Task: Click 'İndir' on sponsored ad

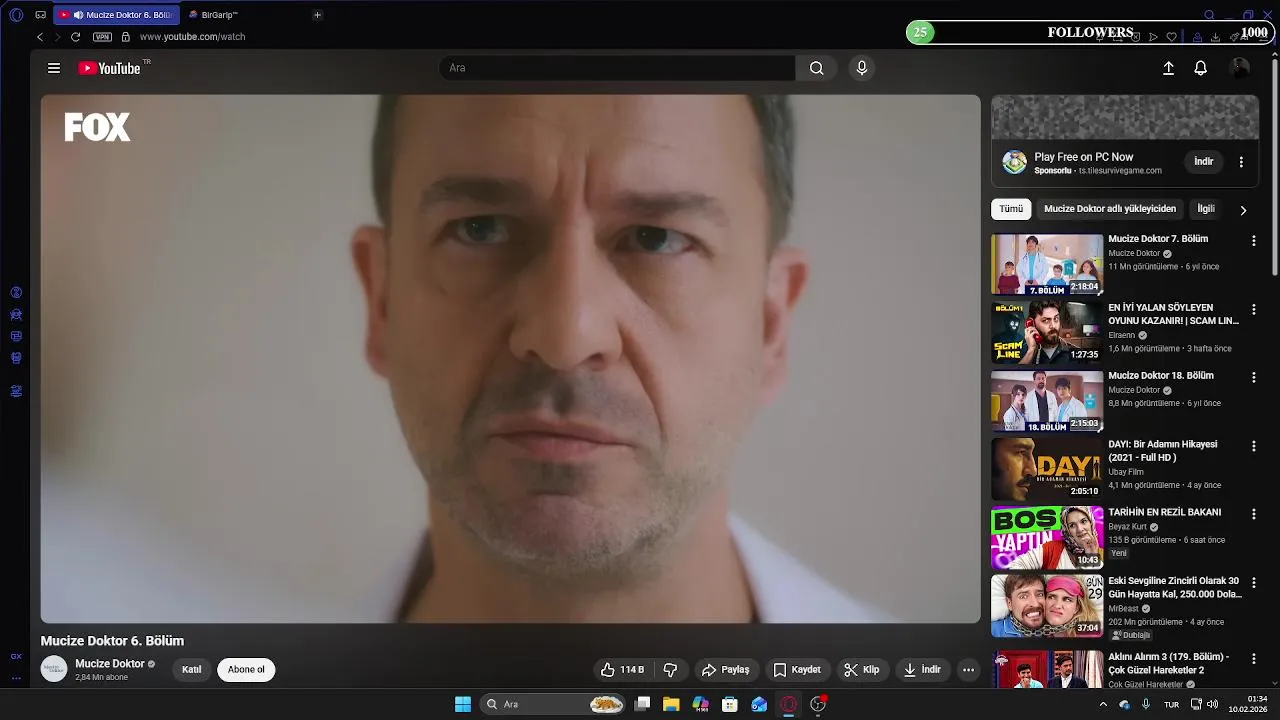Action: [x=1204, y=161]
